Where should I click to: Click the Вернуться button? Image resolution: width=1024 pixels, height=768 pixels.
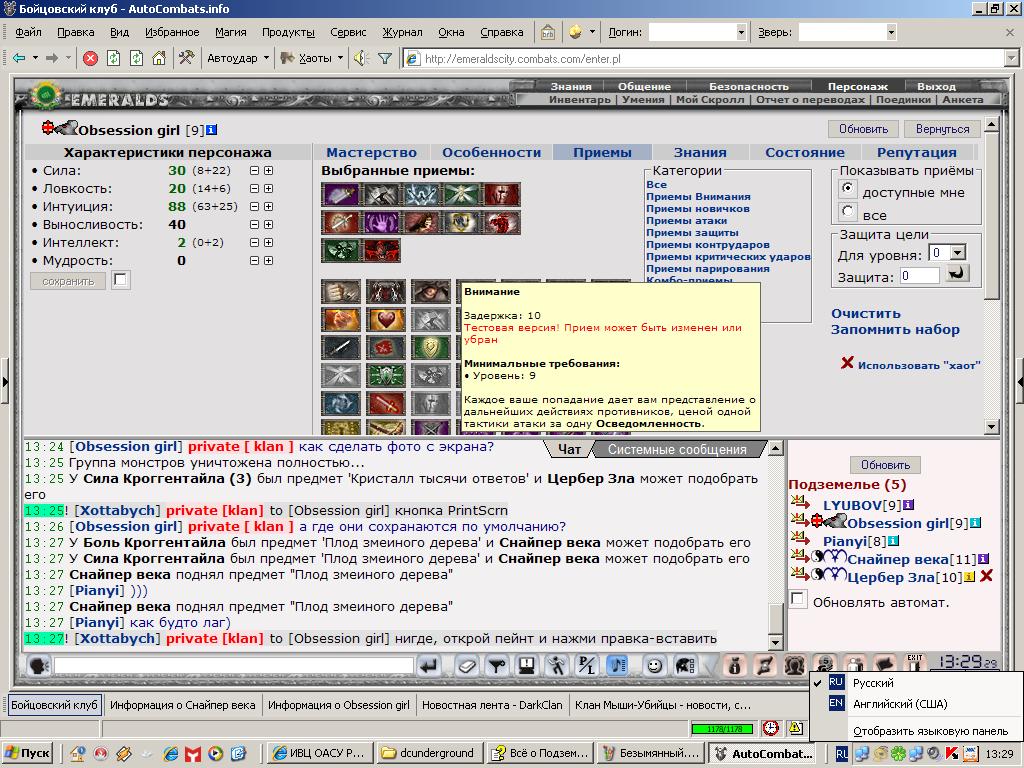pyautogui.click(x=942, y=129)
